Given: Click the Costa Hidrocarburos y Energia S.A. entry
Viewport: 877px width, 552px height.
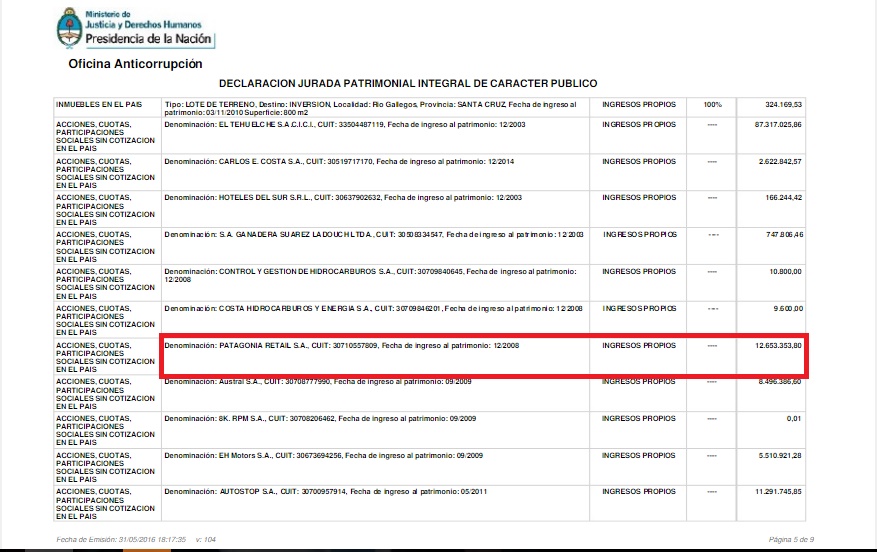Looking at the screenshot, I should 373,308.
